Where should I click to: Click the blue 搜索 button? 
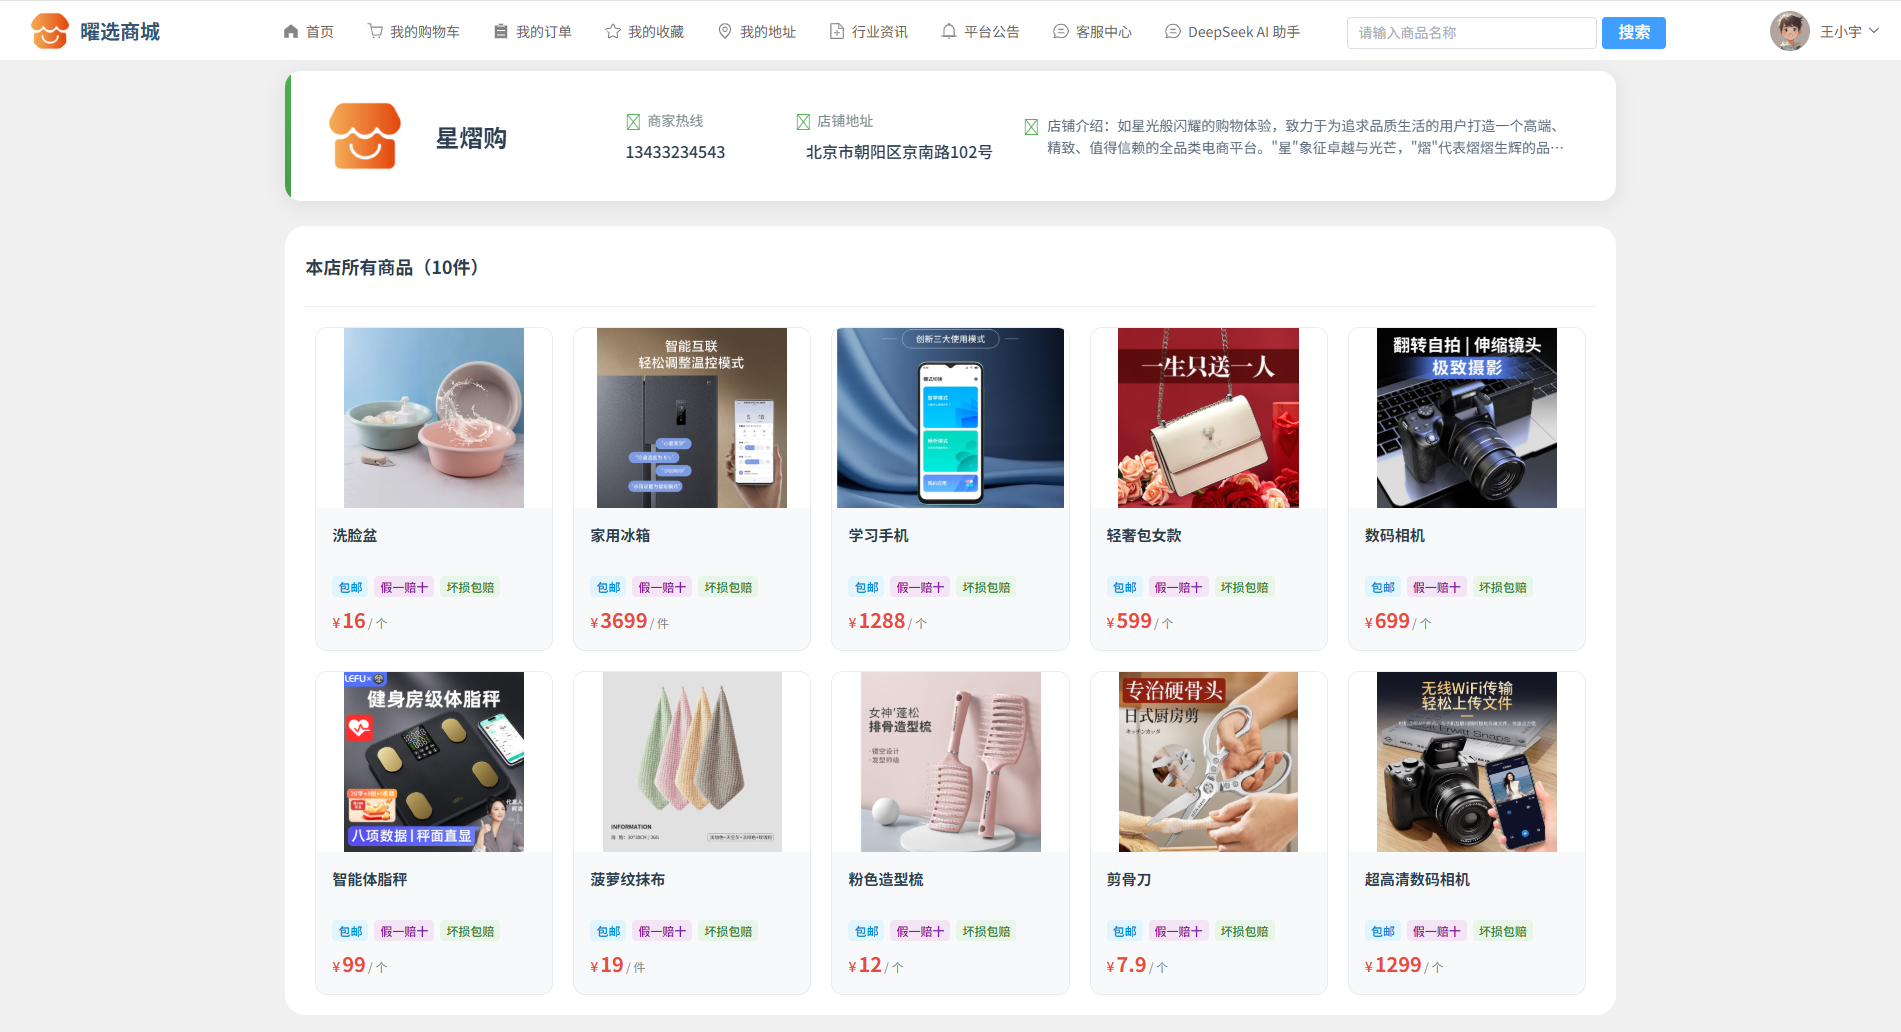click(x=1634, y=33)
